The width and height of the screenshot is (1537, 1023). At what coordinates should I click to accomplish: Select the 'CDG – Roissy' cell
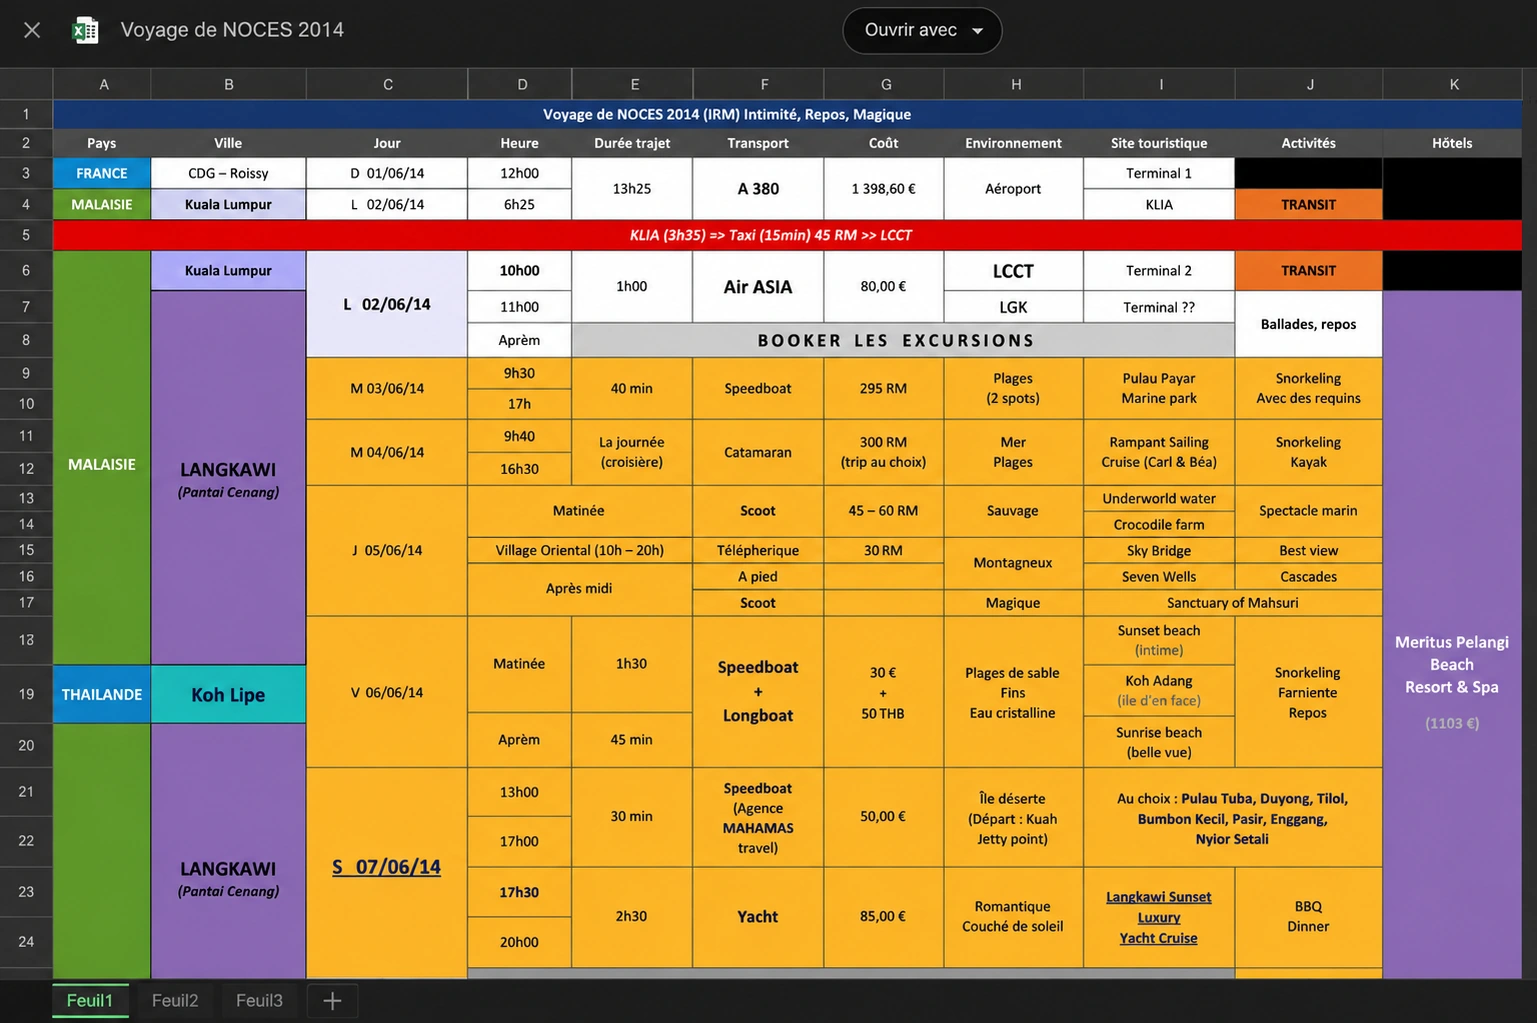[228, 173]
